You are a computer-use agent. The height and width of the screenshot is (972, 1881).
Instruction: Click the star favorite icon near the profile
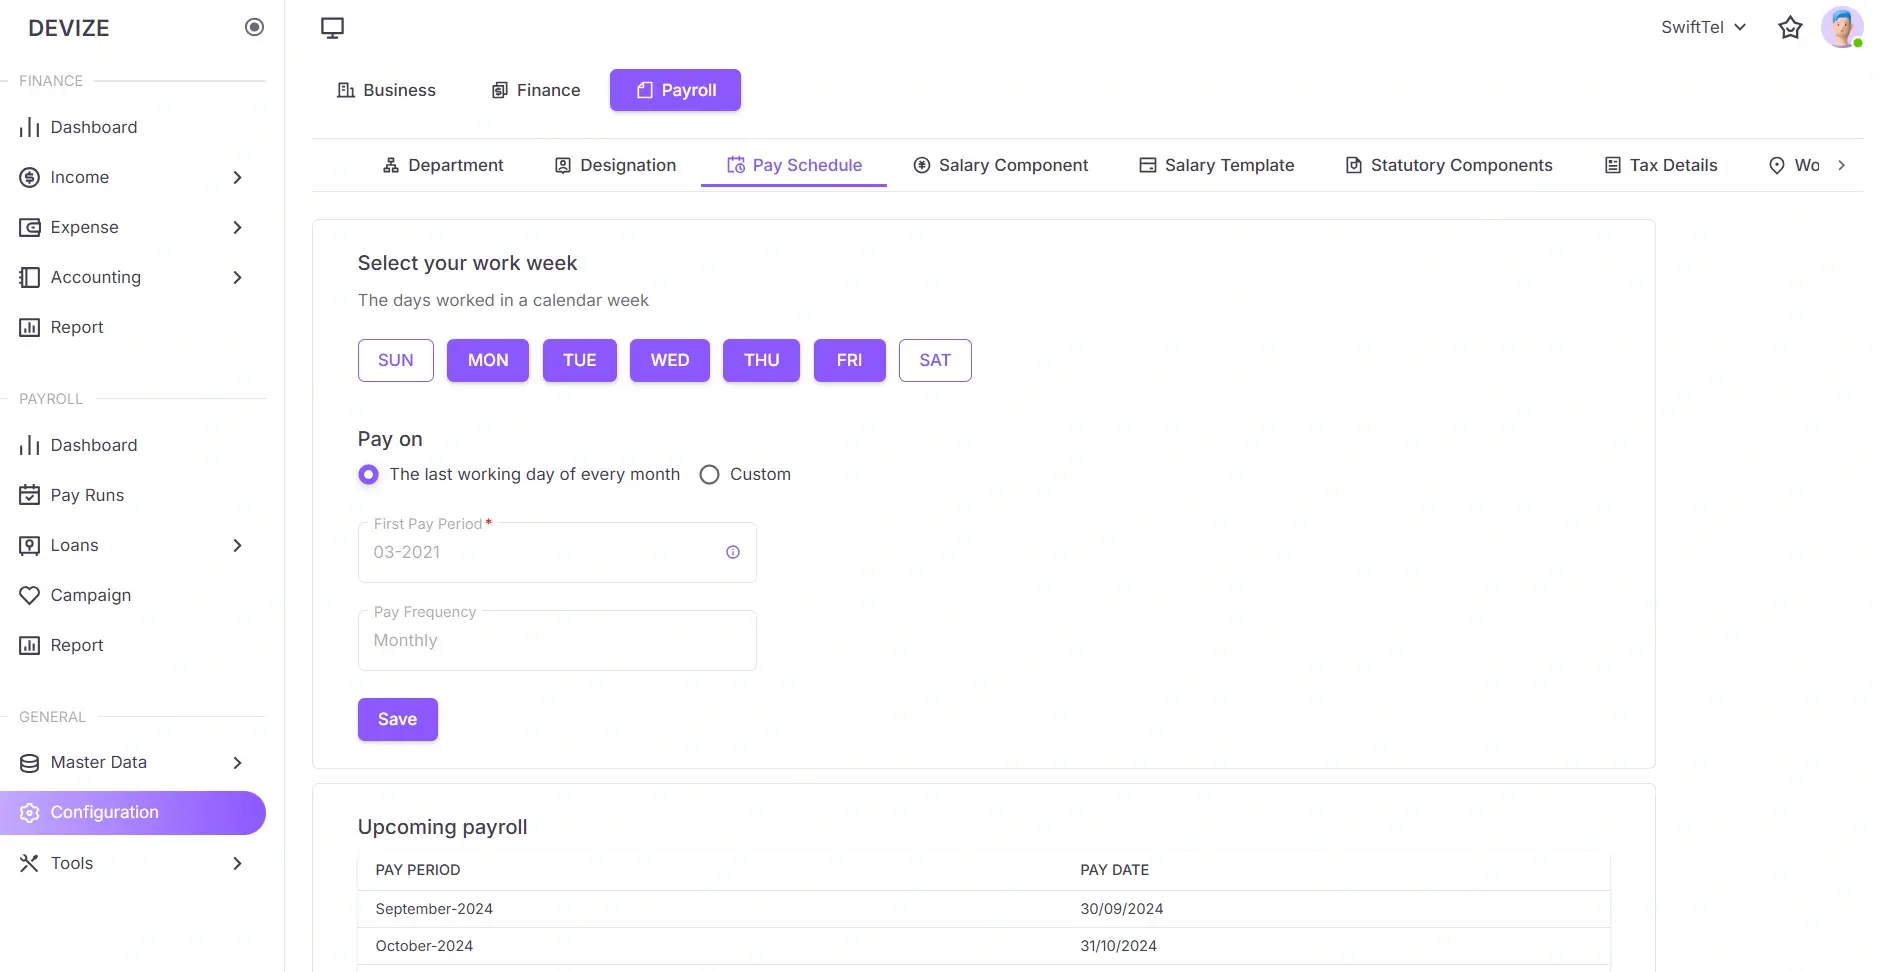1788,27
